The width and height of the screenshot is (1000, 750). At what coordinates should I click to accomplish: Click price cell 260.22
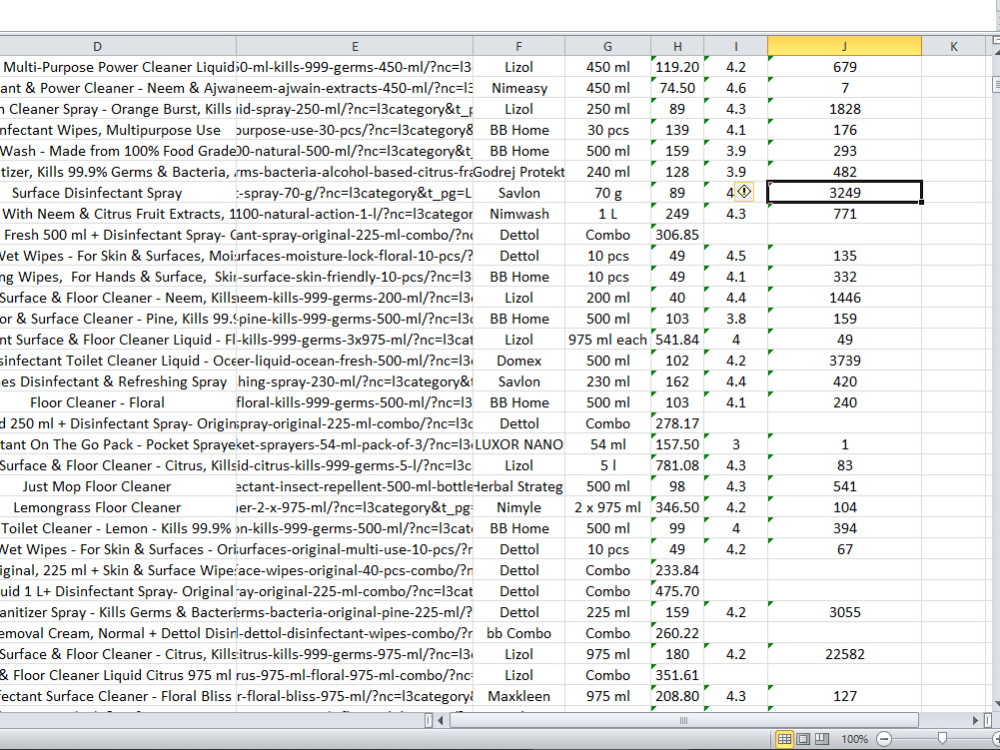pyautogui.click(x=677, y=633)
